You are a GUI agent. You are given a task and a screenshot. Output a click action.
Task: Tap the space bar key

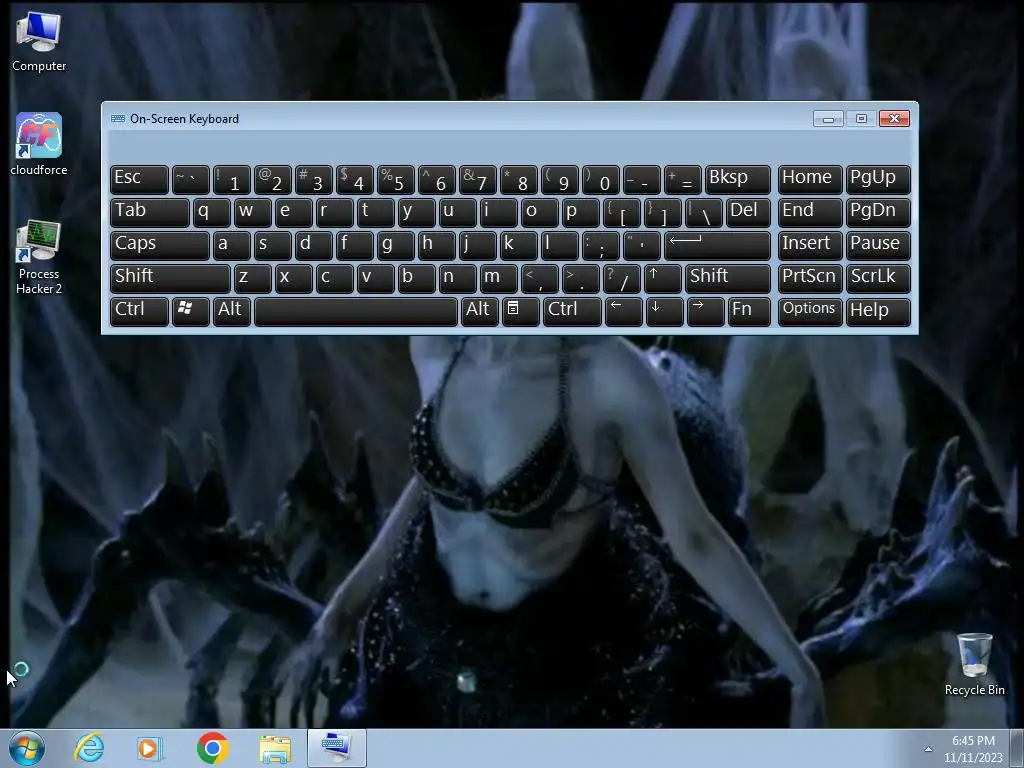pos(355,311)
